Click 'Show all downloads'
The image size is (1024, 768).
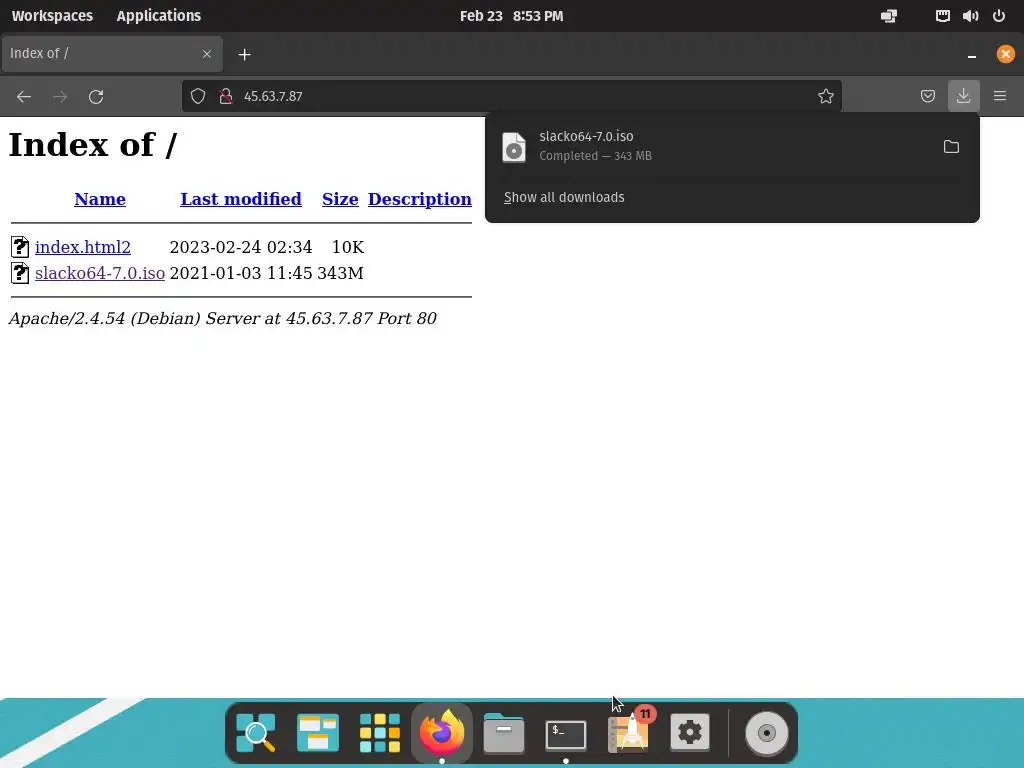(x=564, y=197)
